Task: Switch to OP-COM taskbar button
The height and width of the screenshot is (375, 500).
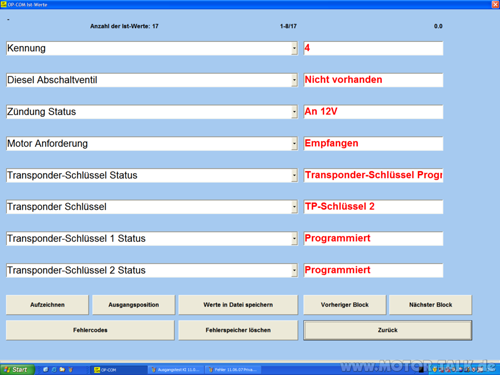Action: click(x=118, y=370)
